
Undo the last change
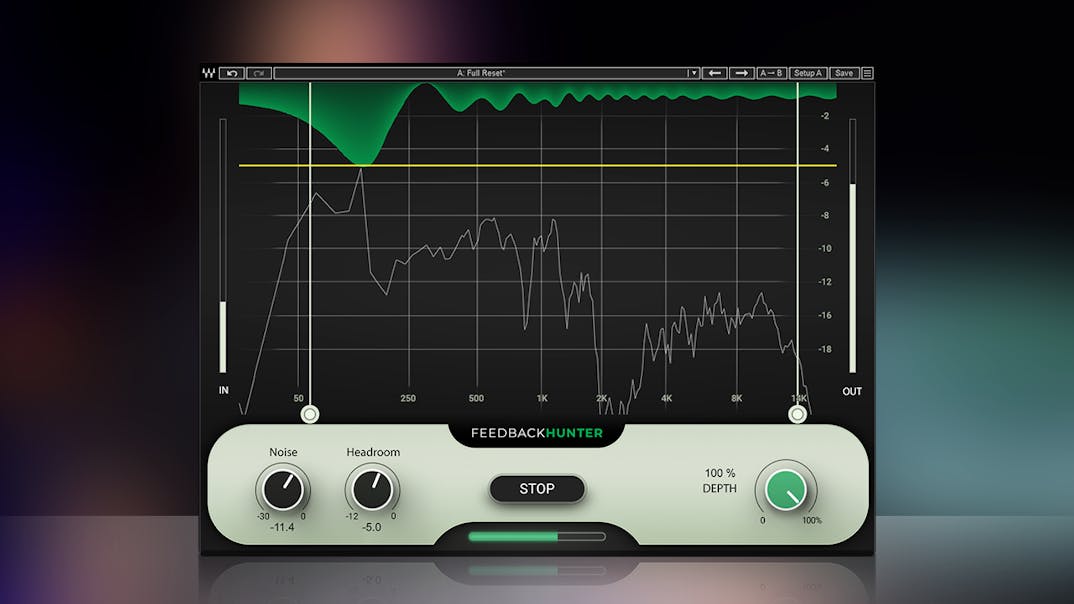coord(232,73)
